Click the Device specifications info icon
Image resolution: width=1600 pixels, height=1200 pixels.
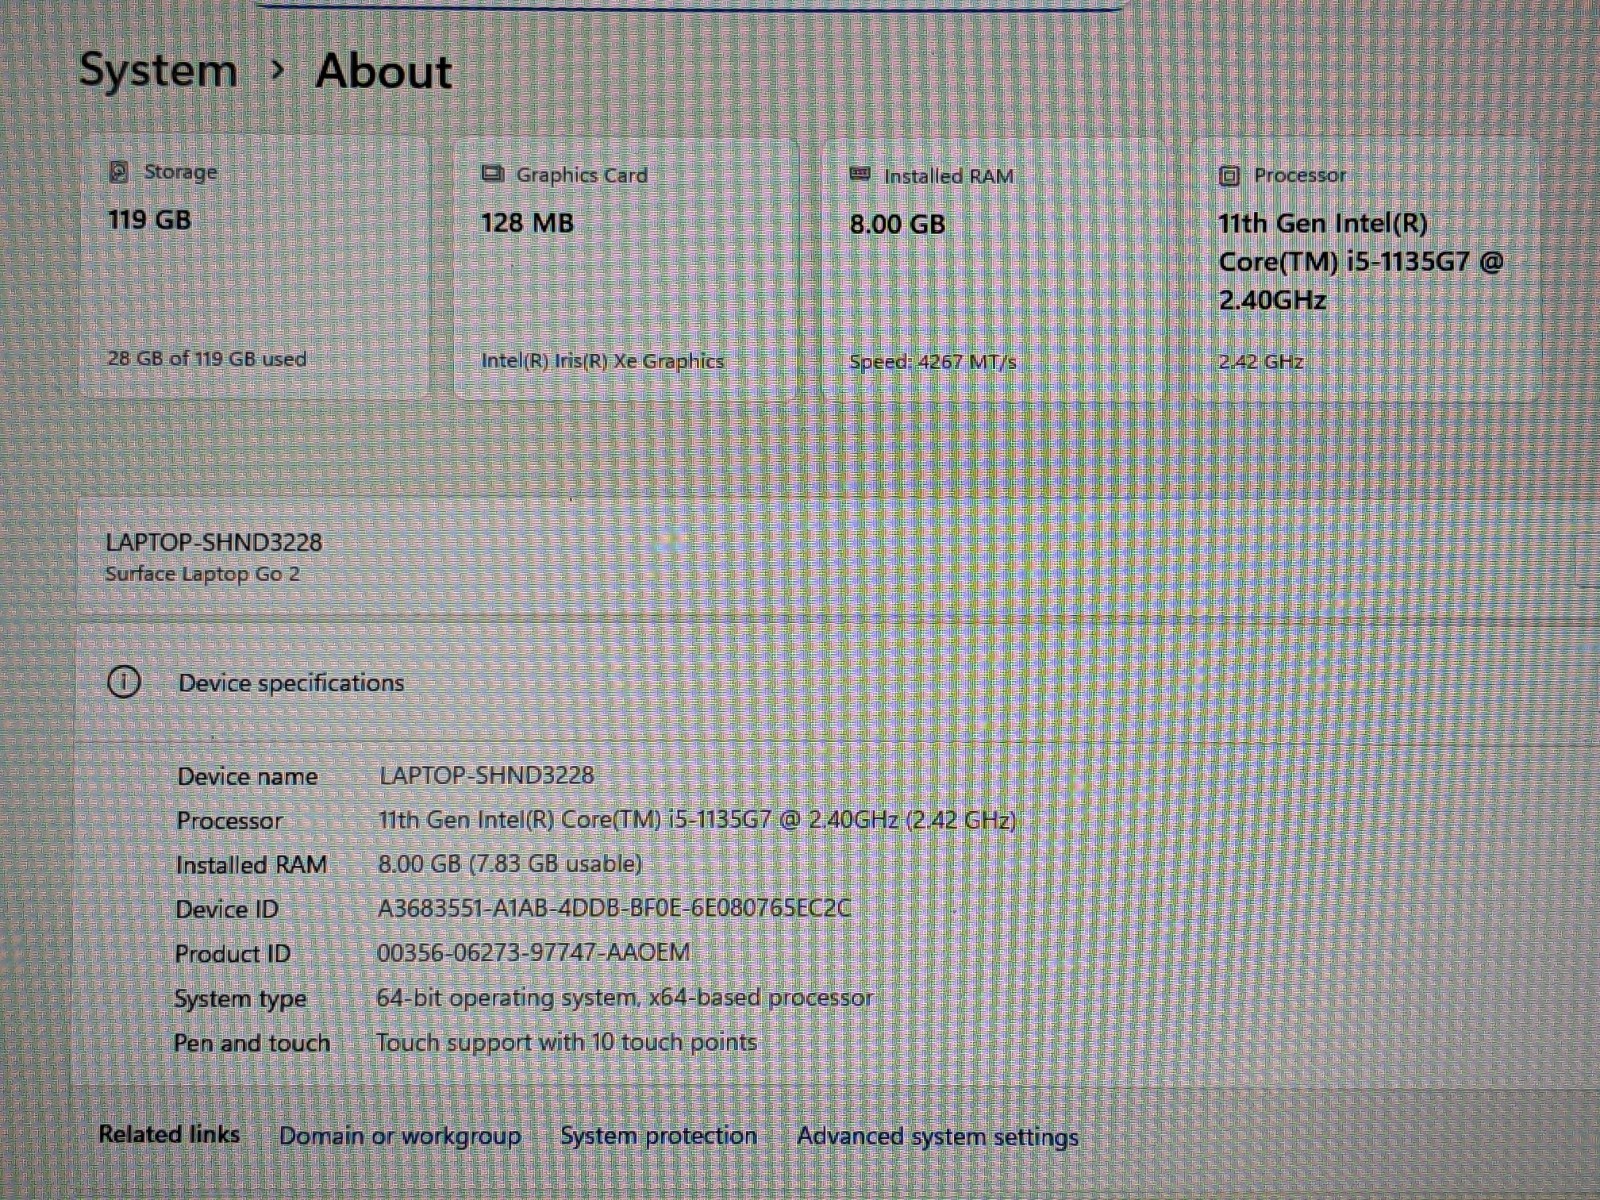click(x=124, y=682)
